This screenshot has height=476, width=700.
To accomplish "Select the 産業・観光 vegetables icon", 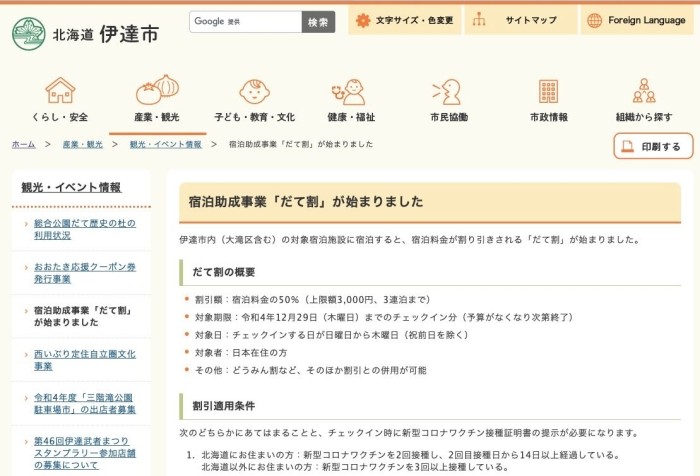I will (156, 90).
